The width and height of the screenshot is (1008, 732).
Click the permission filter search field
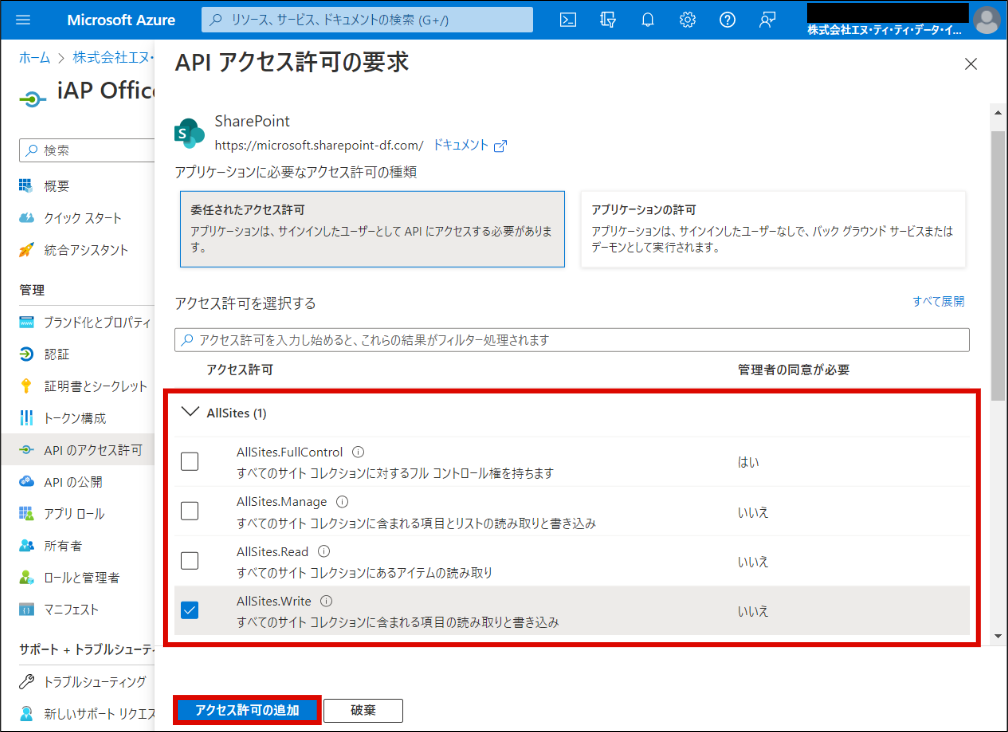[572, 340]
